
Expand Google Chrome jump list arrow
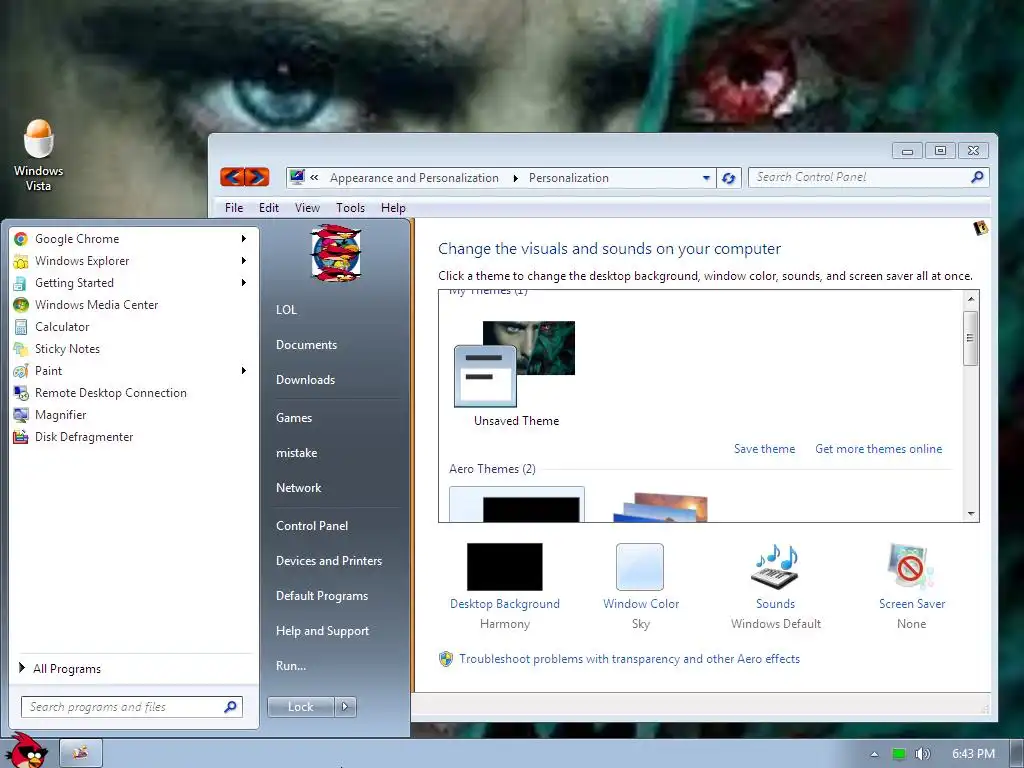(x=244, y=239)
